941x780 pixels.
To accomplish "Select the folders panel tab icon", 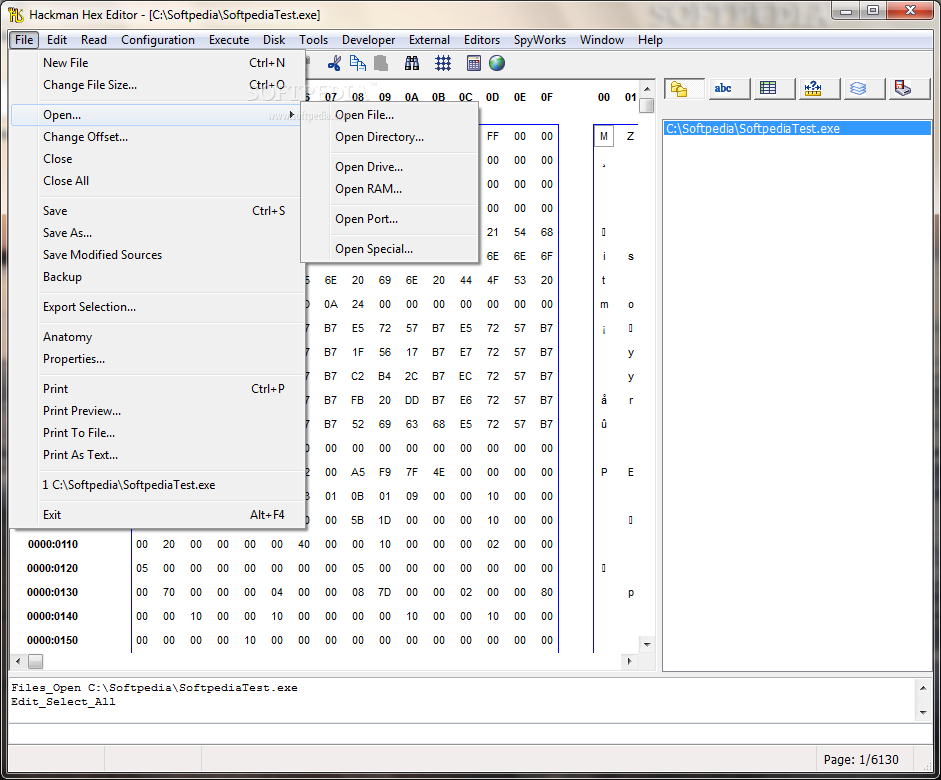I will tap(685, 89).
